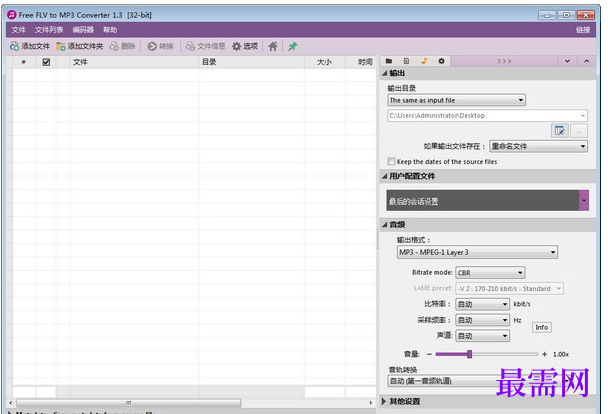
Task: Click the volume minus button
Action: pyautogui.click(x=429, y=354)
